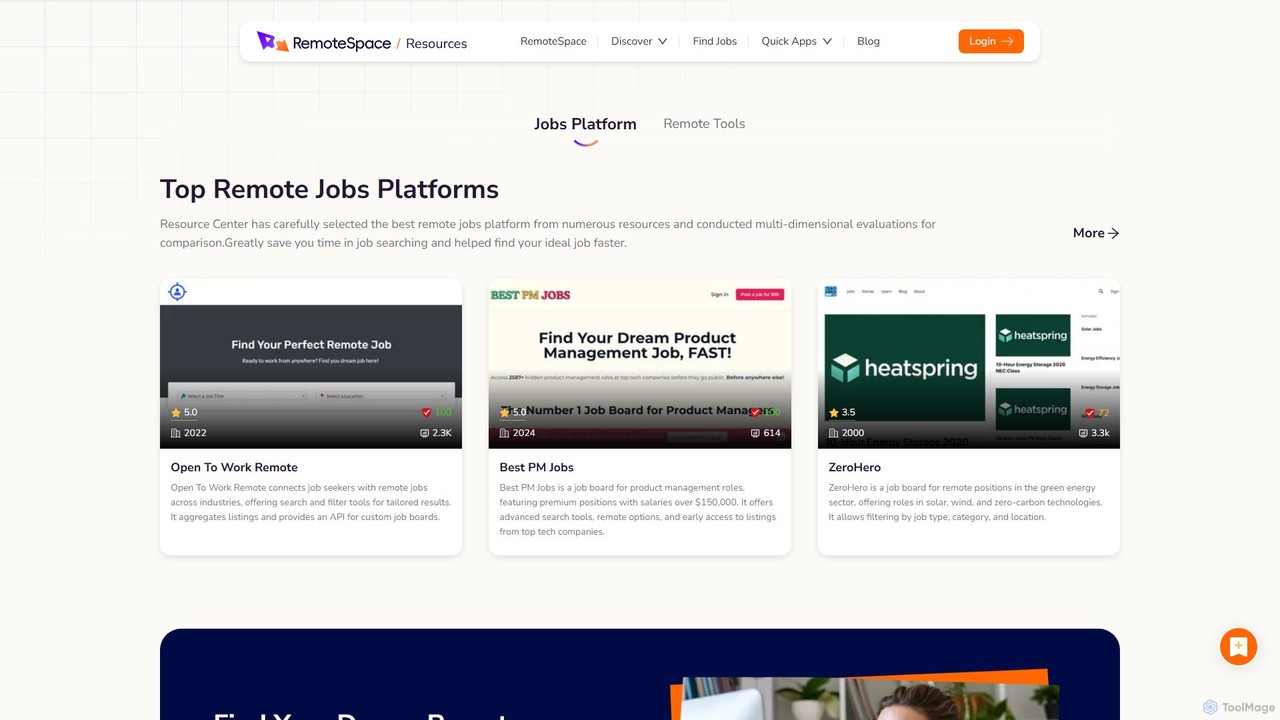The image size is (1280, 720).
Task: Expand the Quick Apps dropdown
Action: coord(797,41)
